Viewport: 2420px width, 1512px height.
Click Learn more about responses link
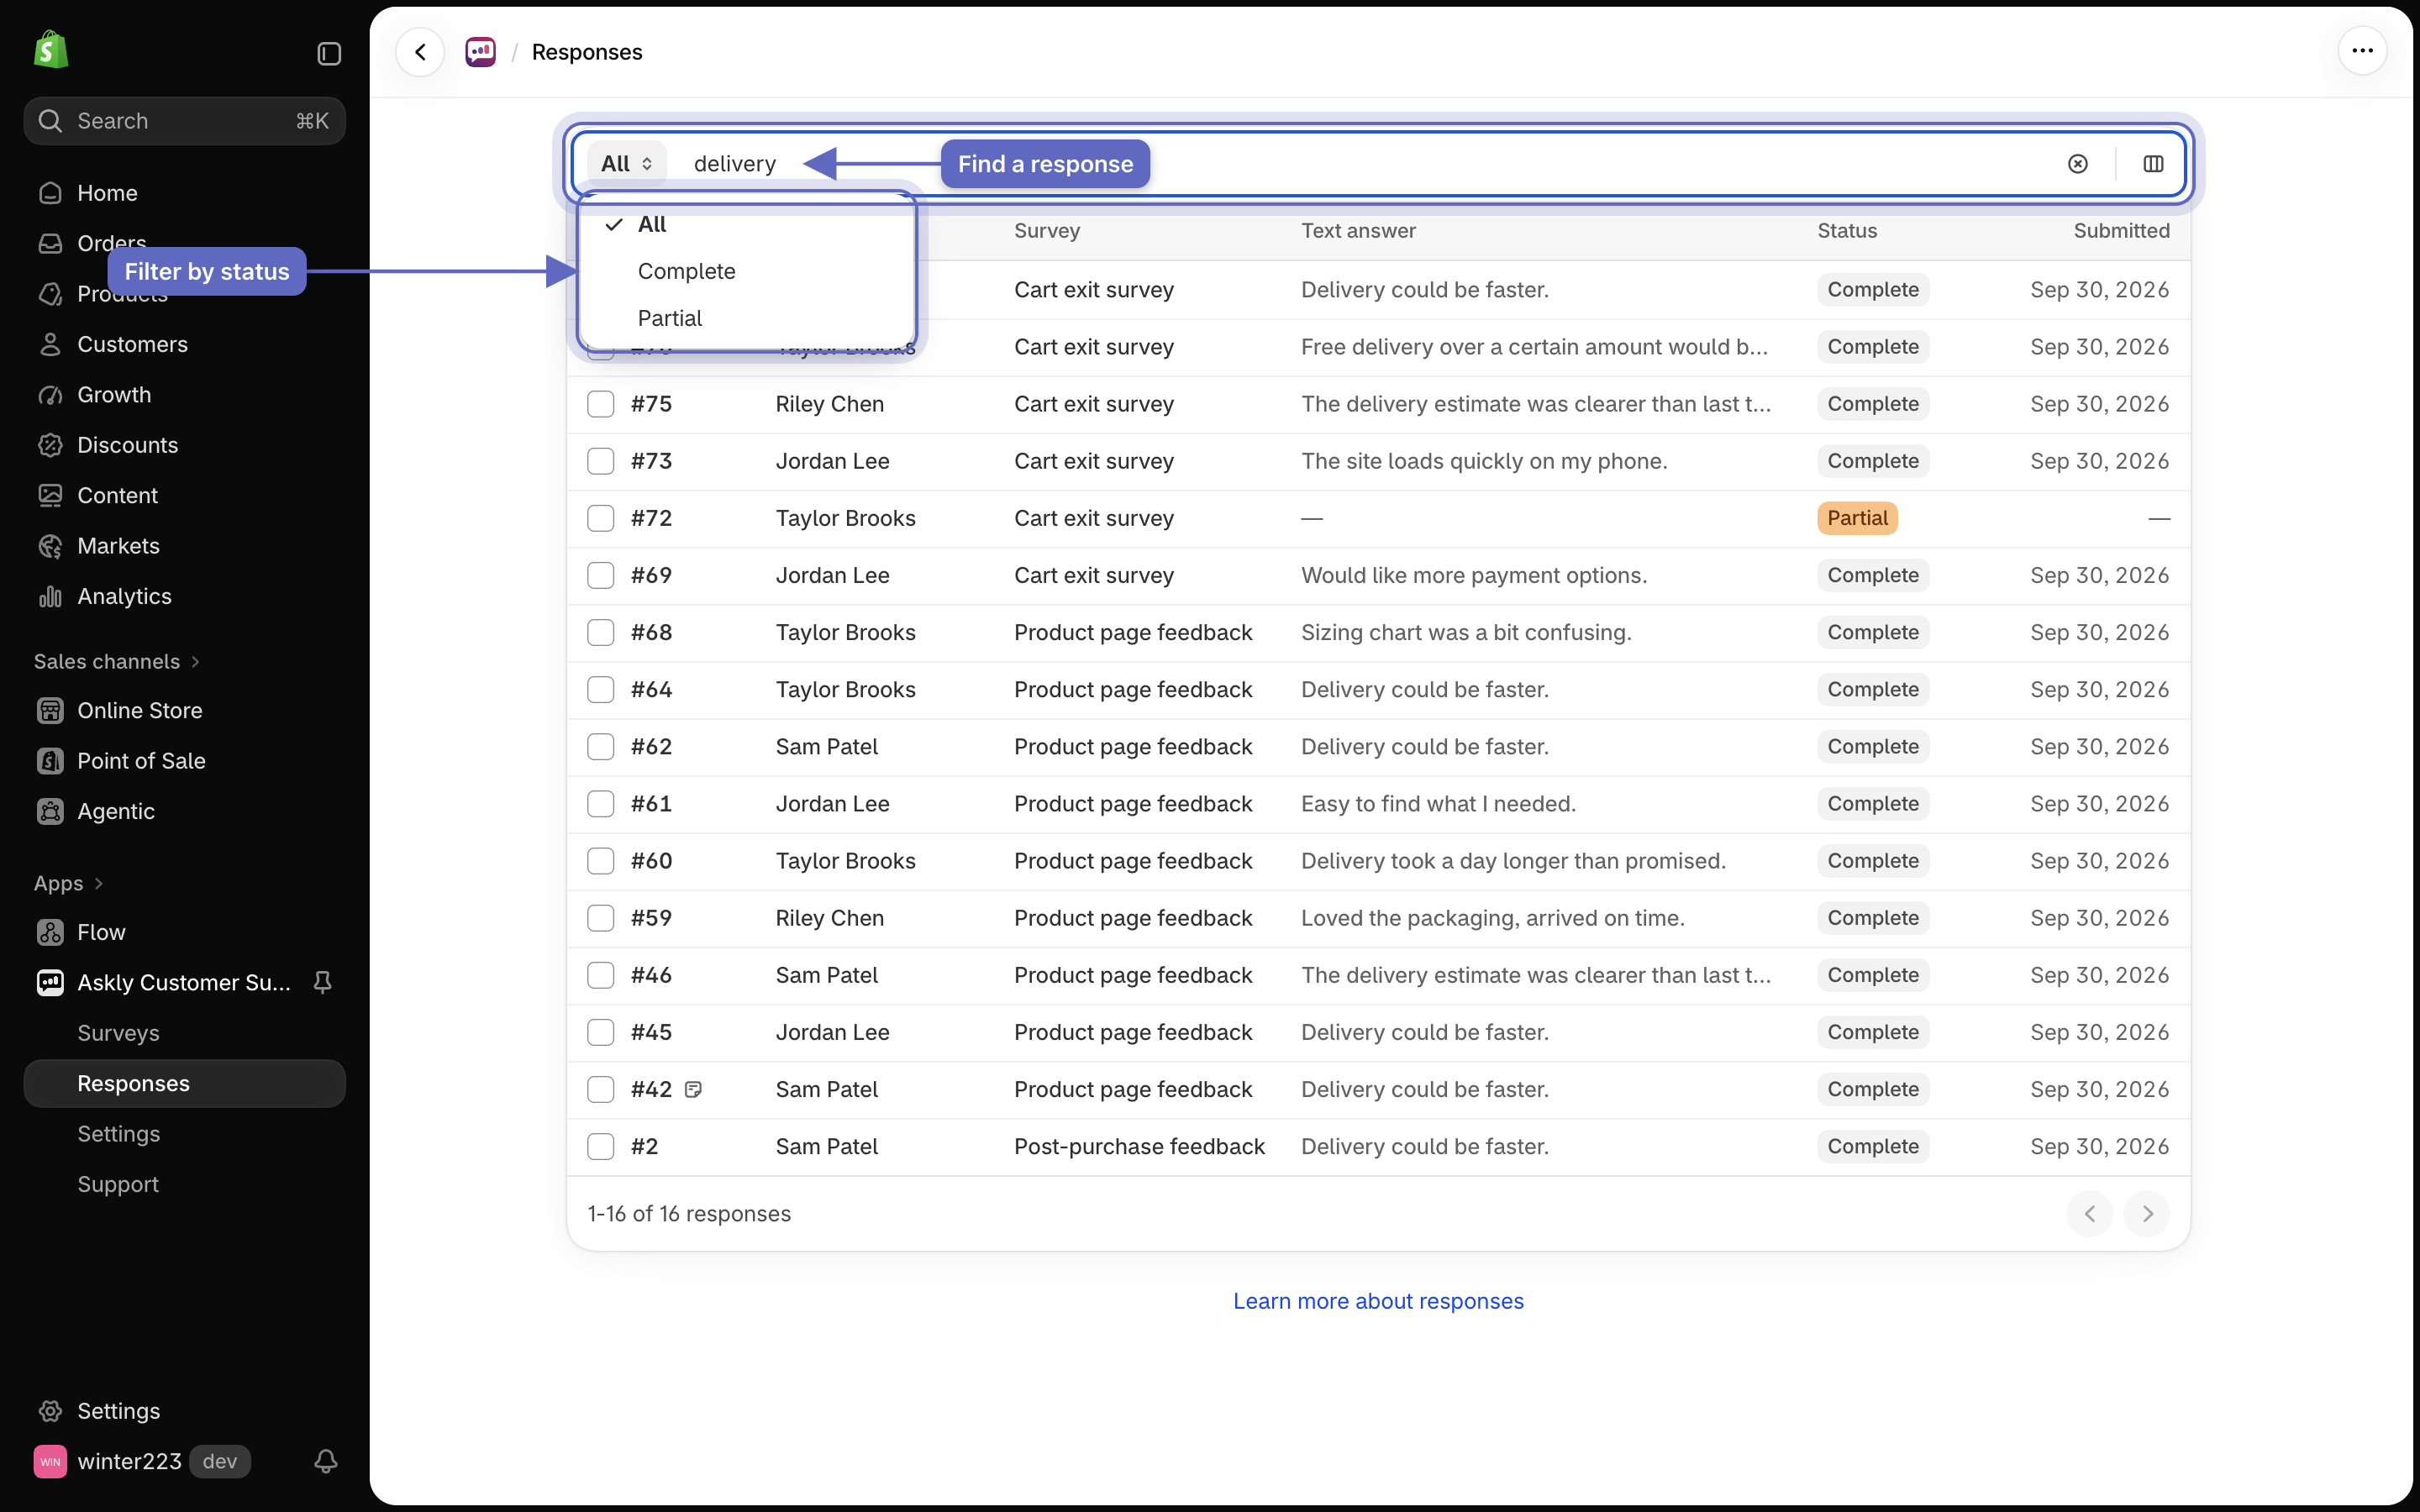[1378, 1301]
